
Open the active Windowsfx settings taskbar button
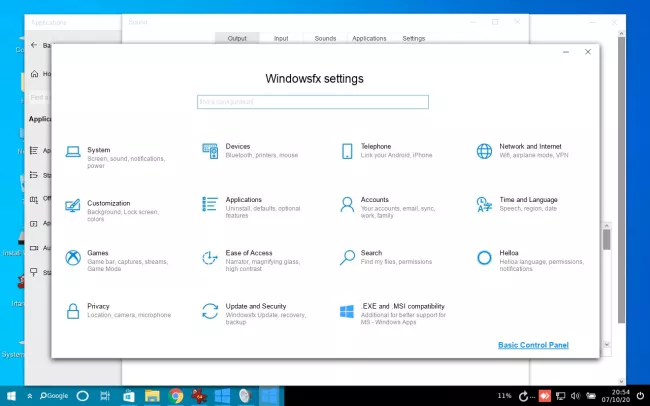(270, 396)
